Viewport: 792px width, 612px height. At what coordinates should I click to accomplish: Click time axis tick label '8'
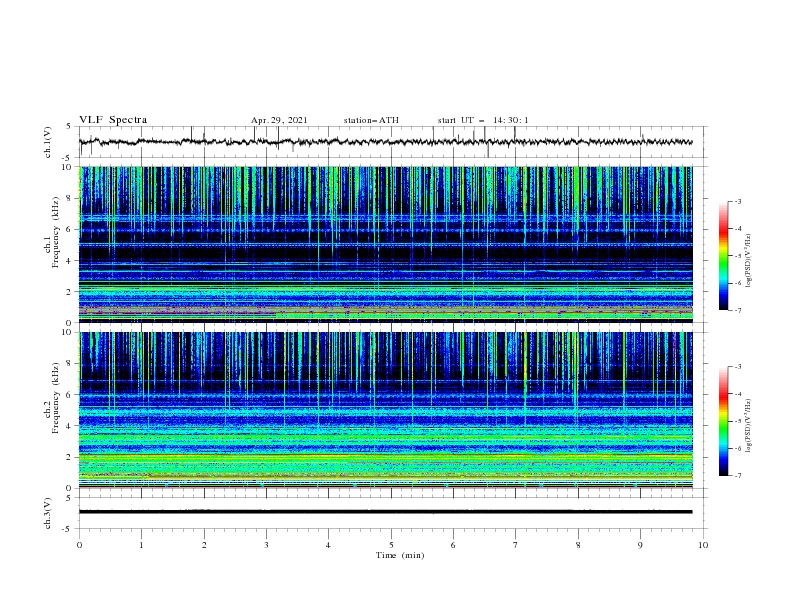click(578, 545)
